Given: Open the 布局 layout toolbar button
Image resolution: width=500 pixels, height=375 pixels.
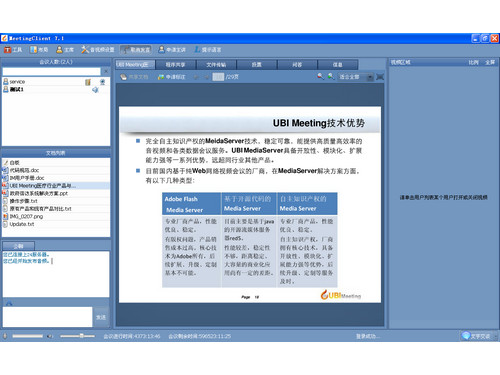Looking at the screenshot, I should pos(39,50).
